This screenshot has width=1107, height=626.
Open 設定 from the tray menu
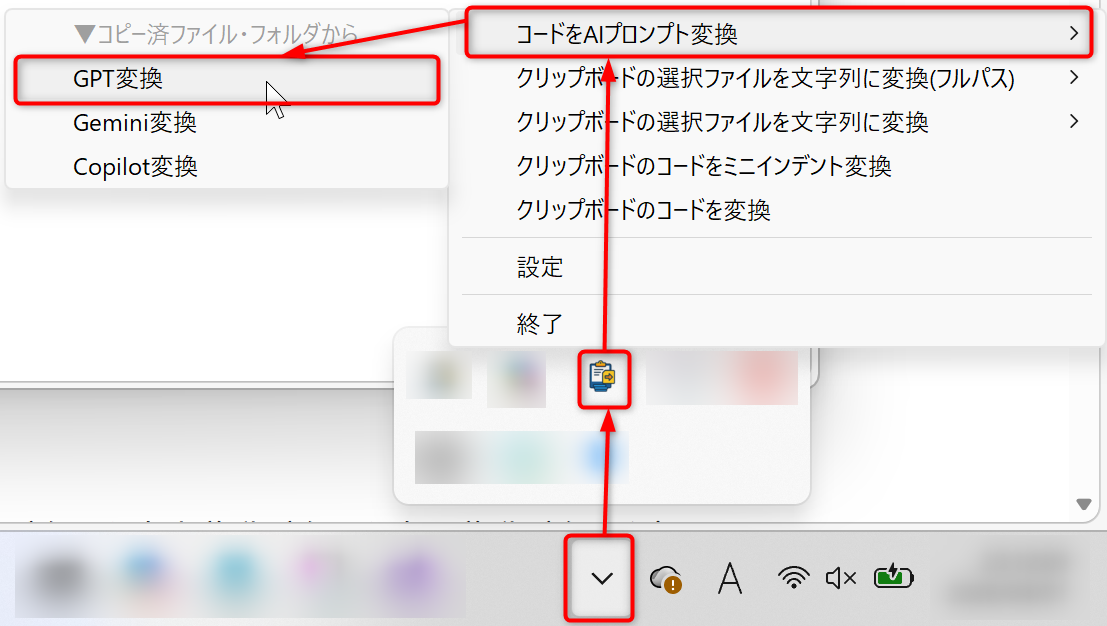[x=540, y=267]
